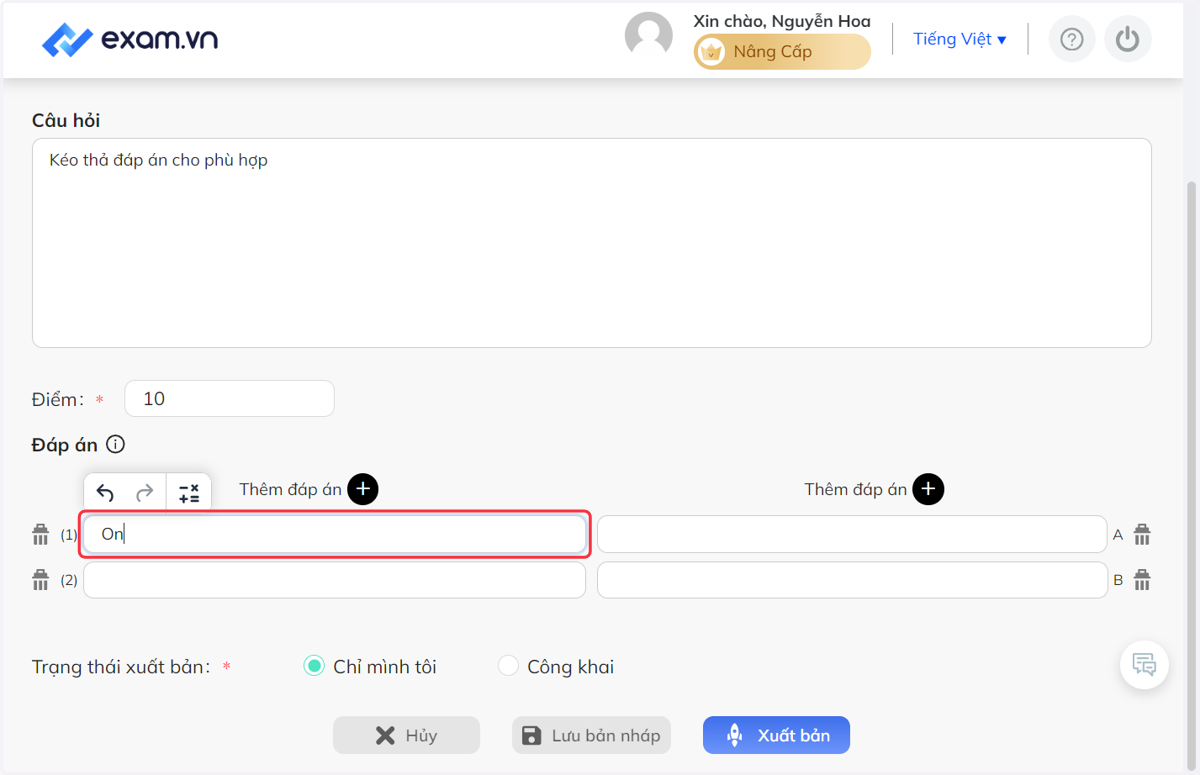Focus the Câu hỏi question text area

coord(592,243)
